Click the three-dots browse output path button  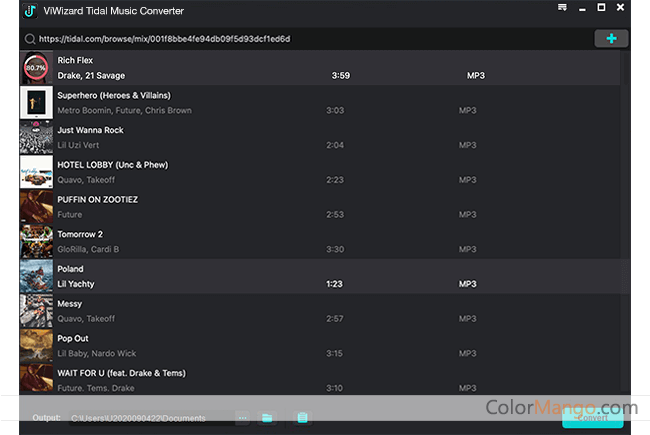243,417
